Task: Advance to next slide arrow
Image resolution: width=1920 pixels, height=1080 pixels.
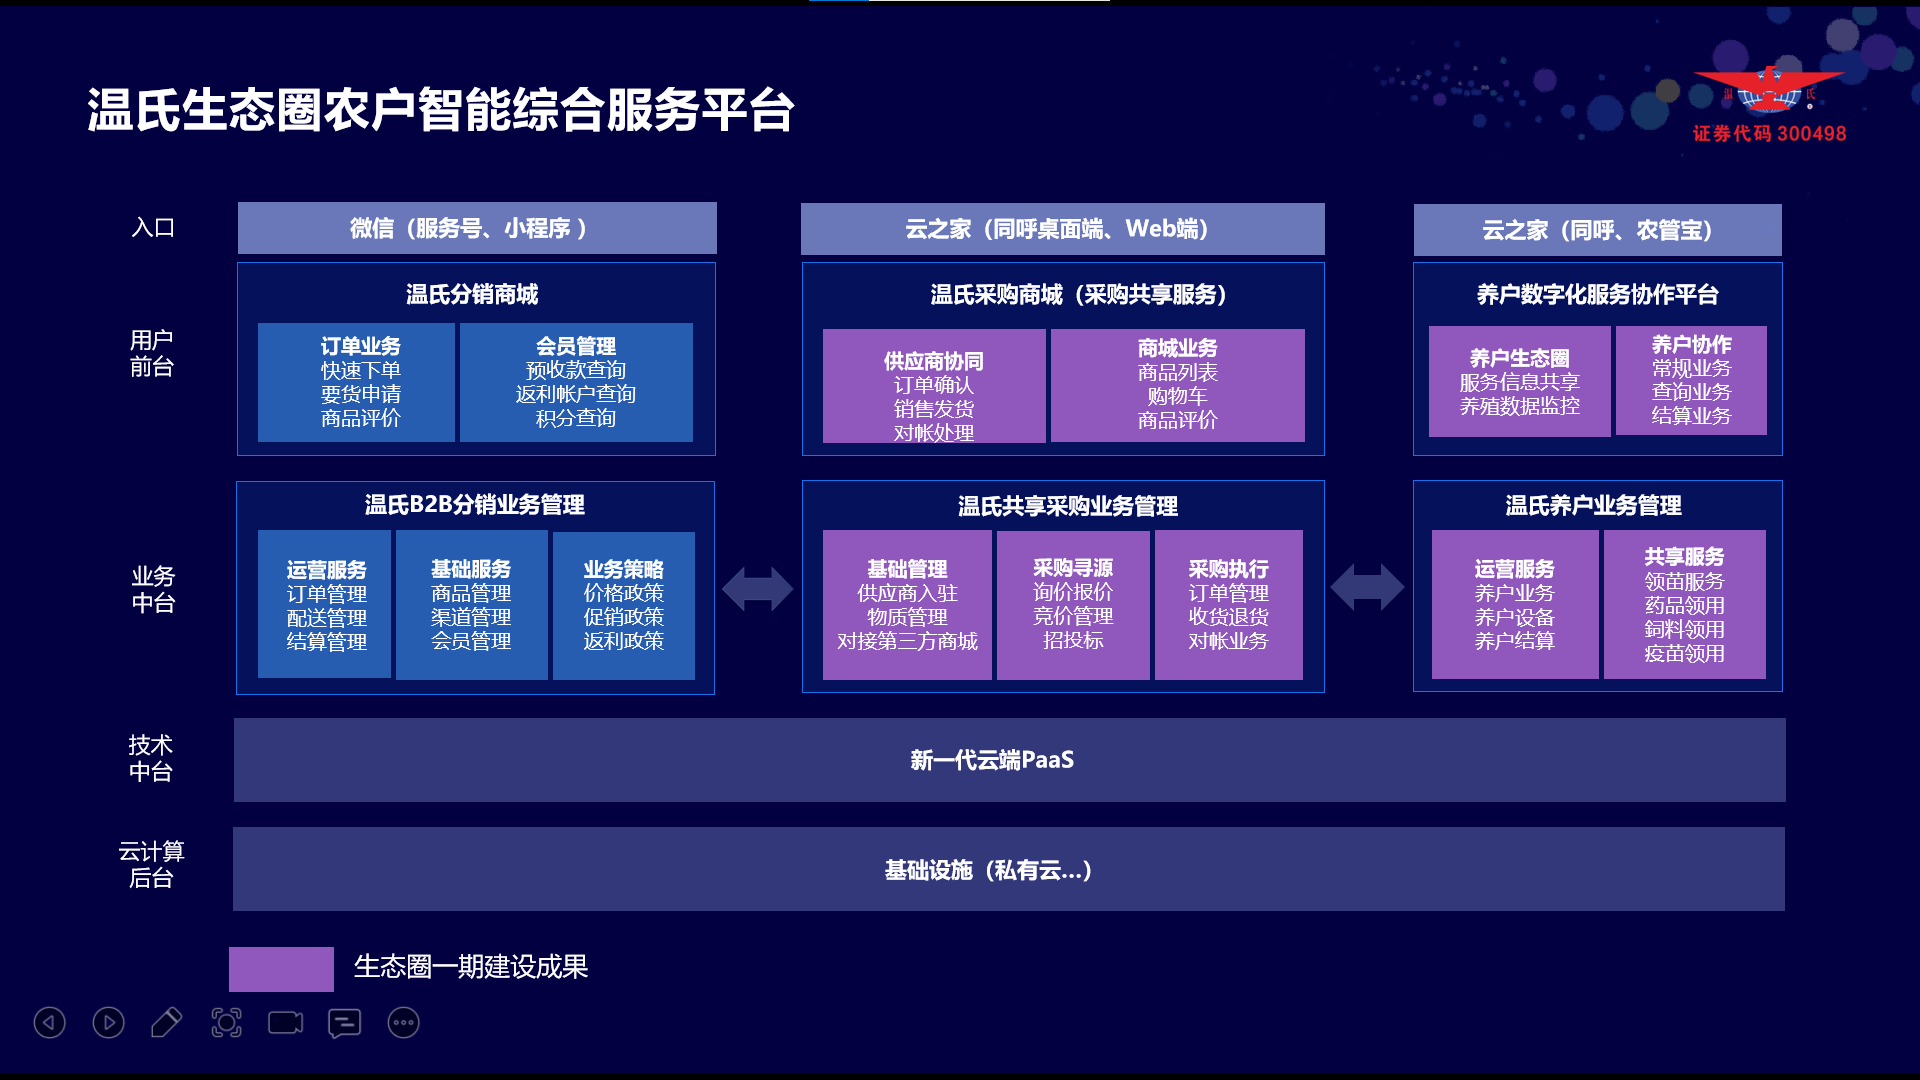Action: [108, 1022]
